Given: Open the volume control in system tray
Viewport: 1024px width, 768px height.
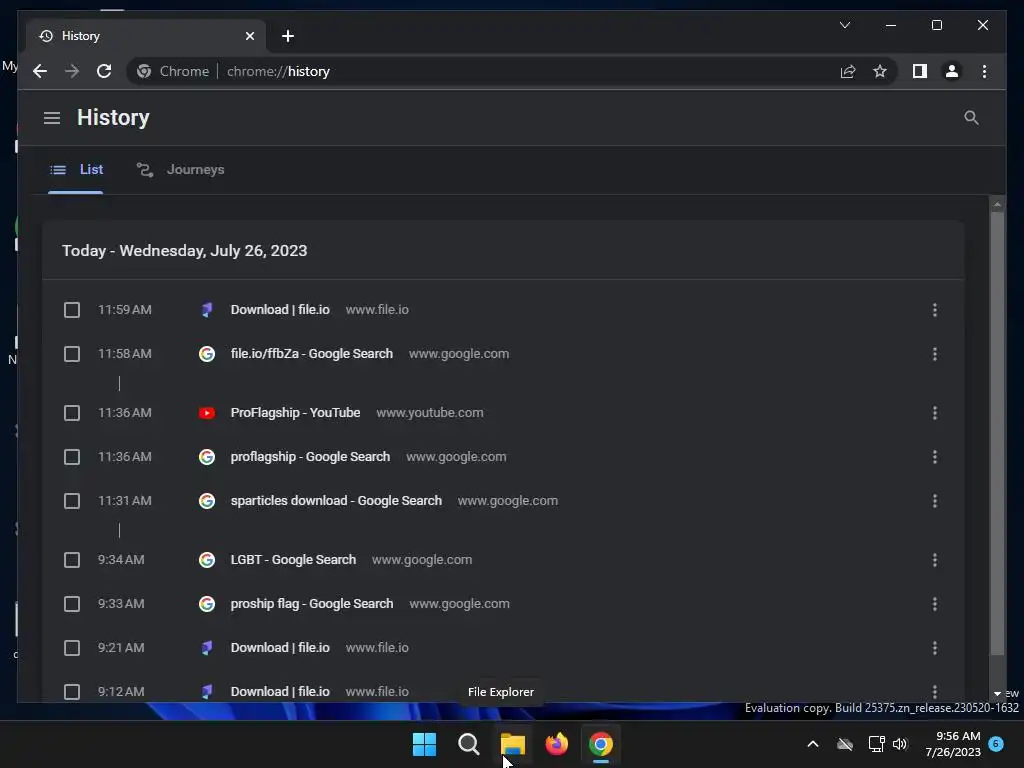Looking at the screenshot, I should [x=900, y=744].
